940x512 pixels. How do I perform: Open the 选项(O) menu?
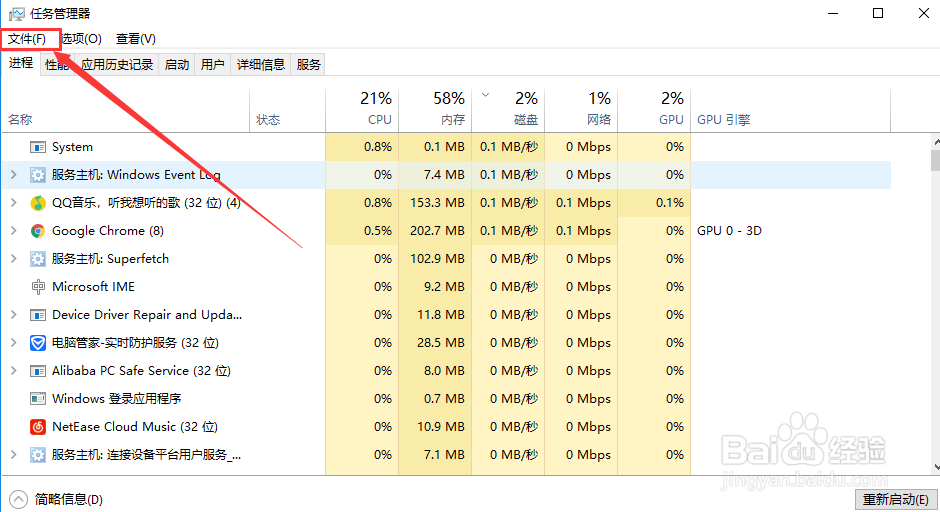[81, 39]
